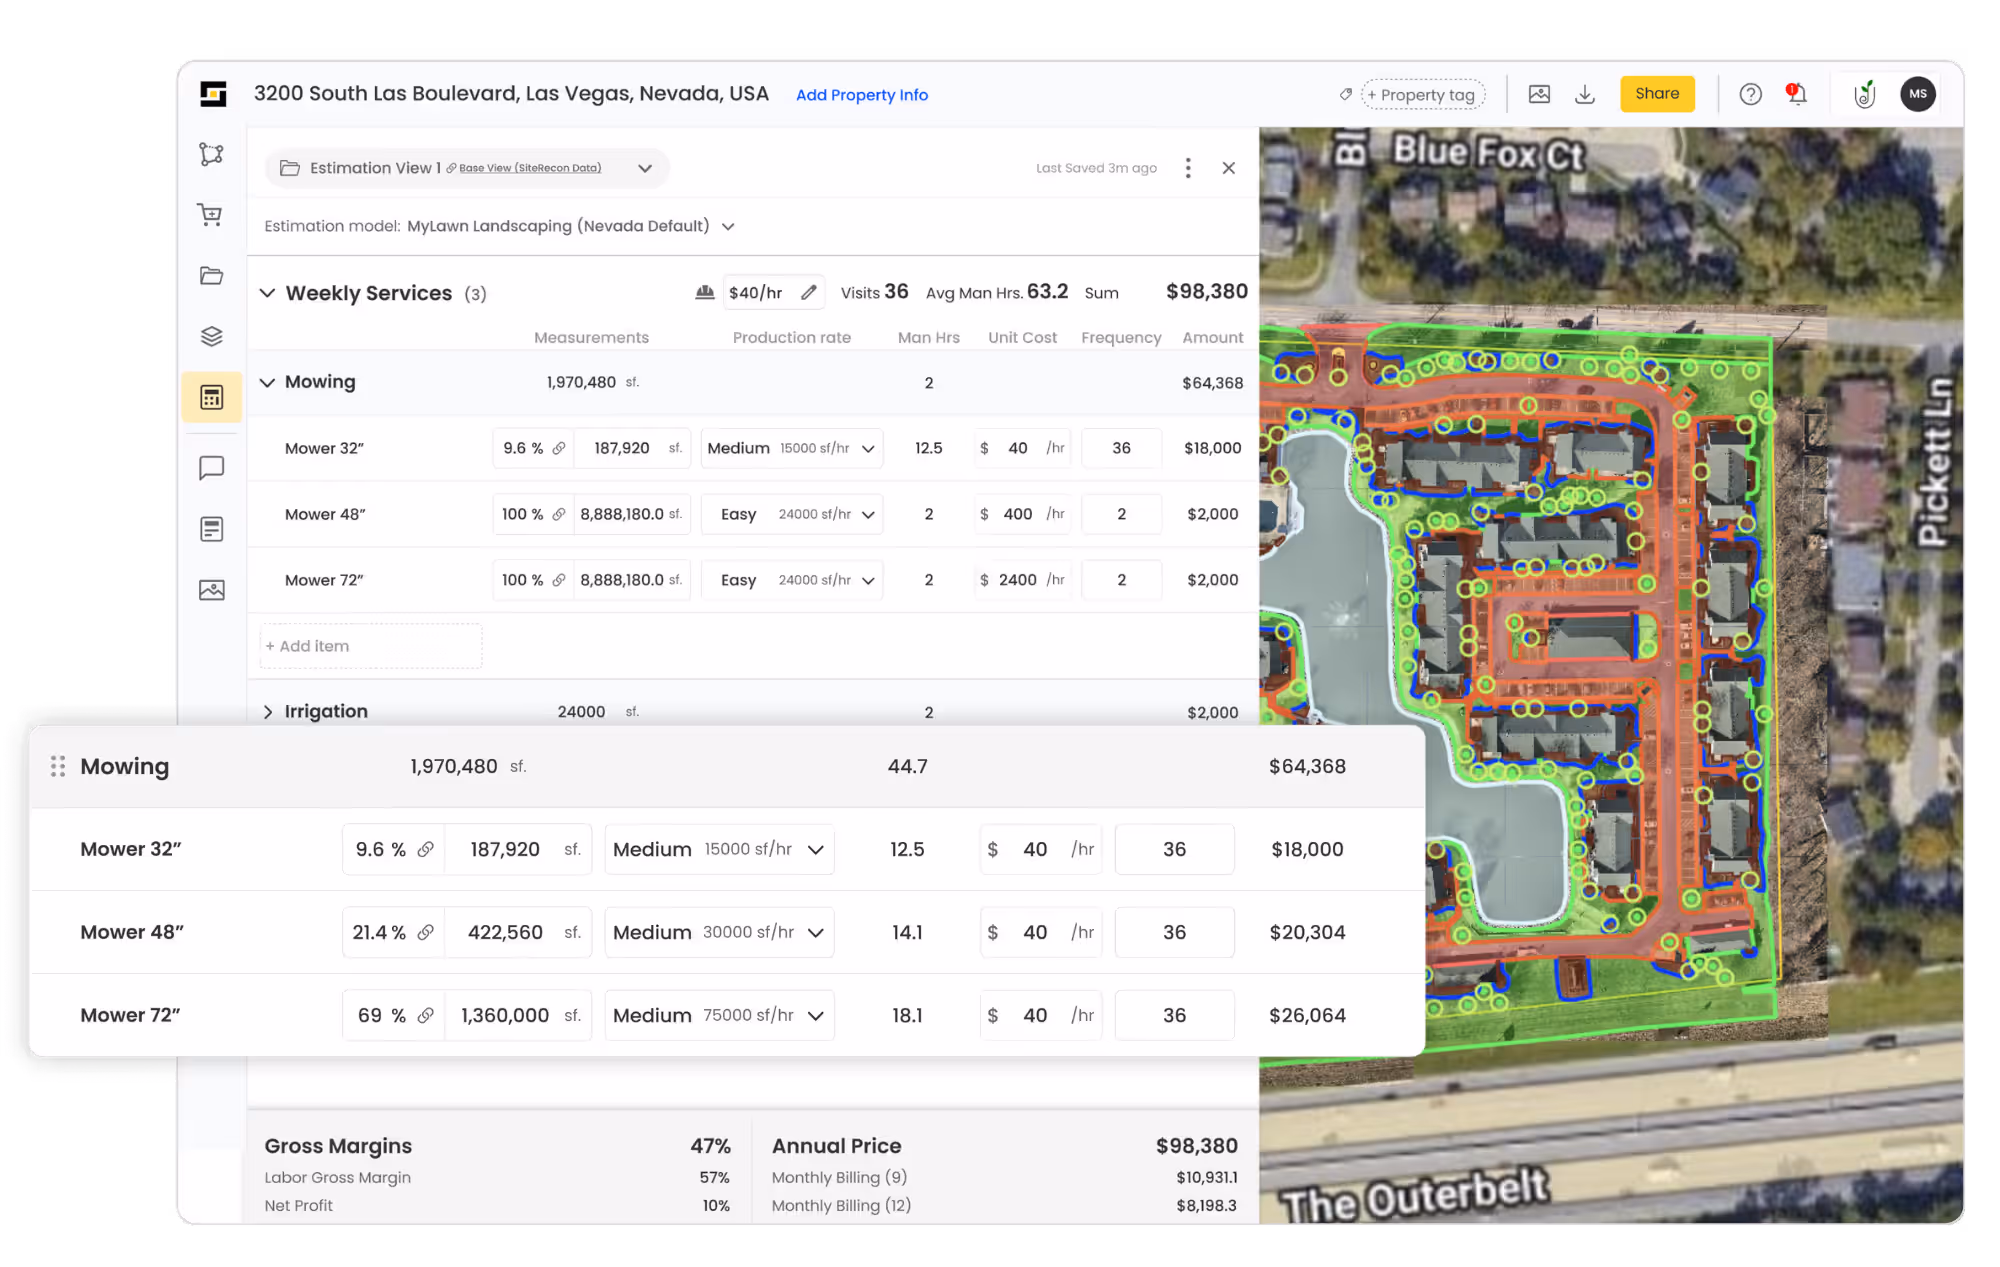The height and width of the screenshot is (1267, 2000).
Task: Click link icon in top Mower 72" 100% row
Action: pyautogui.click(x=559, y=580)
